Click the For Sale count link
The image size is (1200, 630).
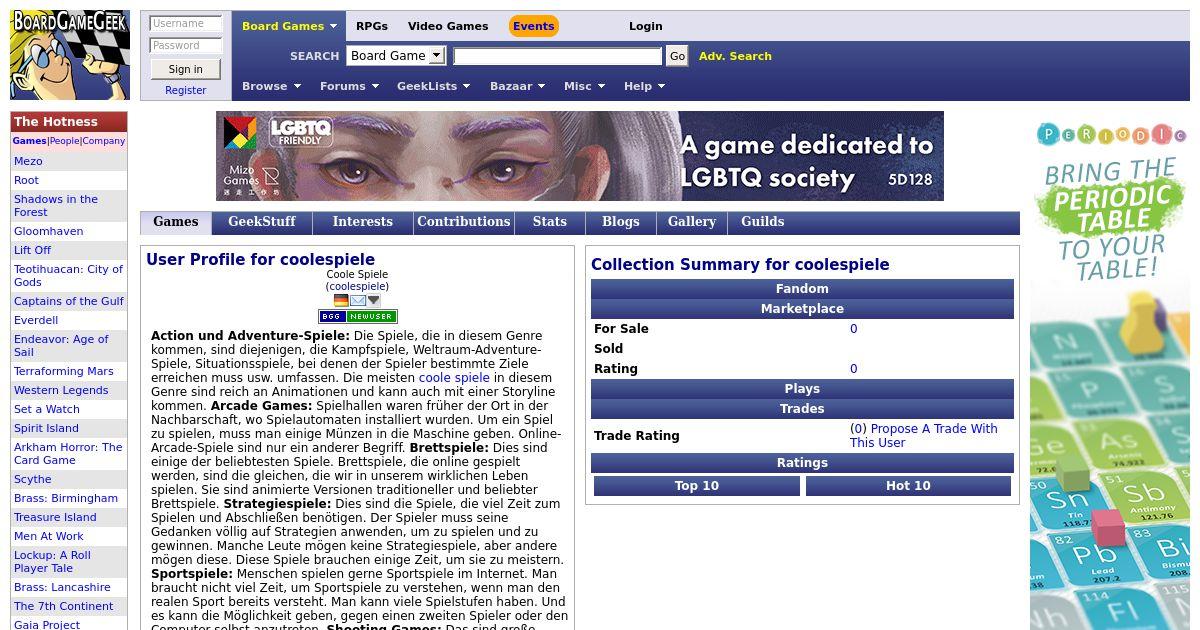[854, 329]
